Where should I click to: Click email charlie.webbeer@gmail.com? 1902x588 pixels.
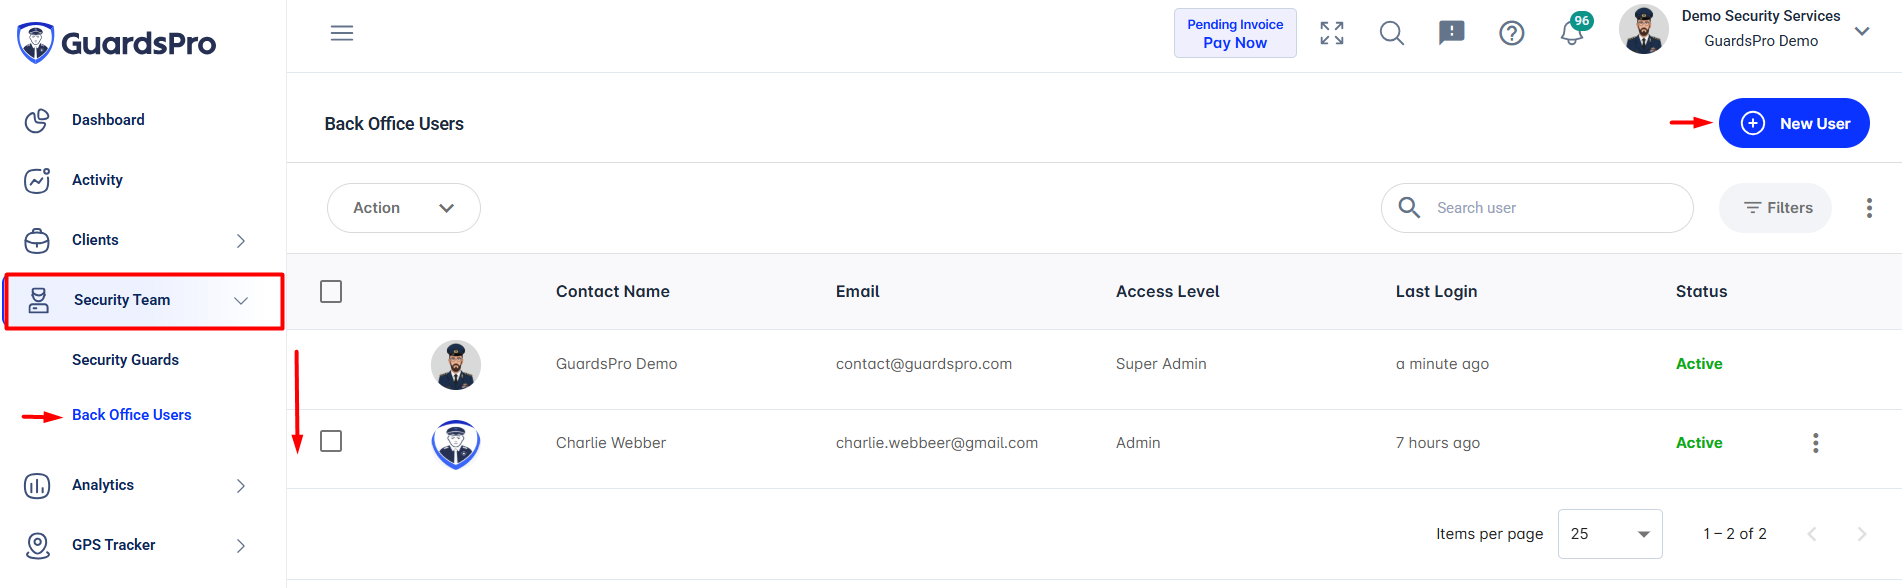coord(937,443)
